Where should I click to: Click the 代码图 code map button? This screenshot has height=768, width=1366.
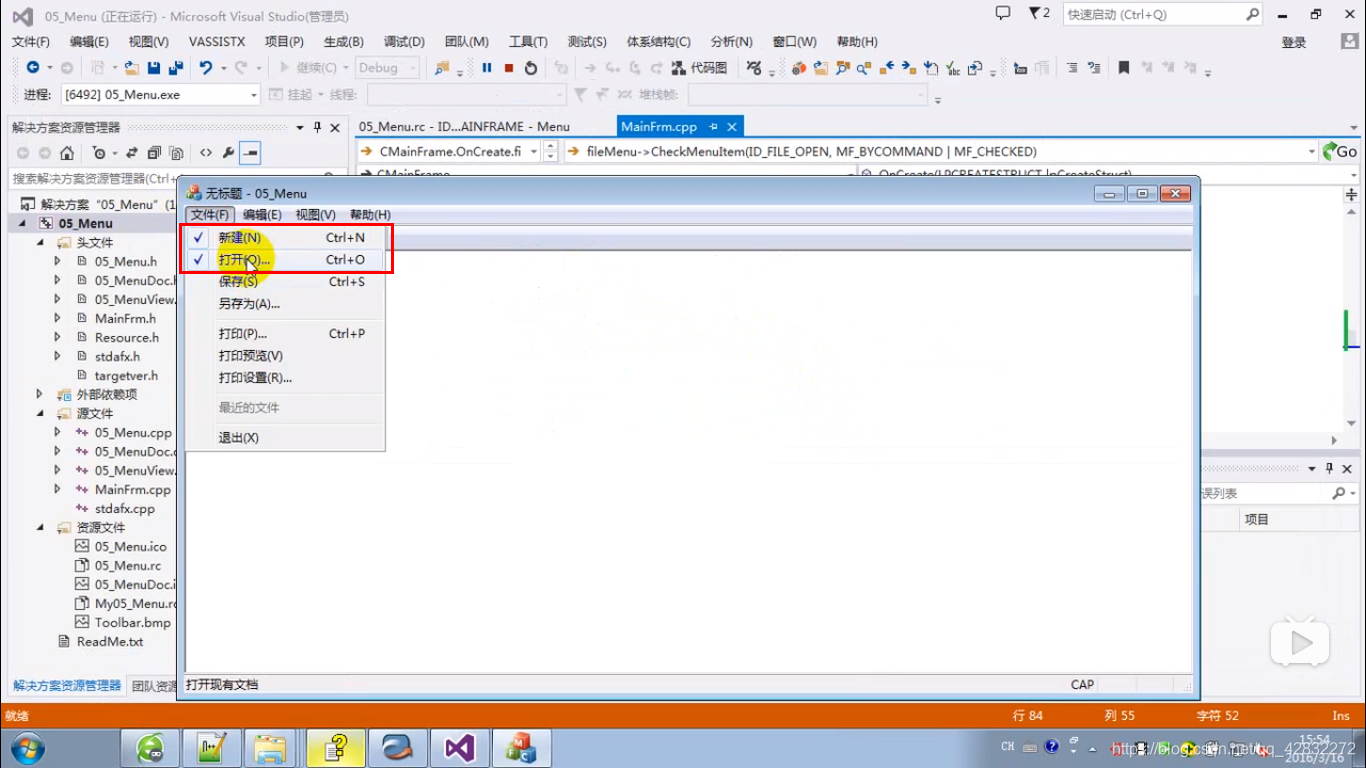tap(699, 68)
